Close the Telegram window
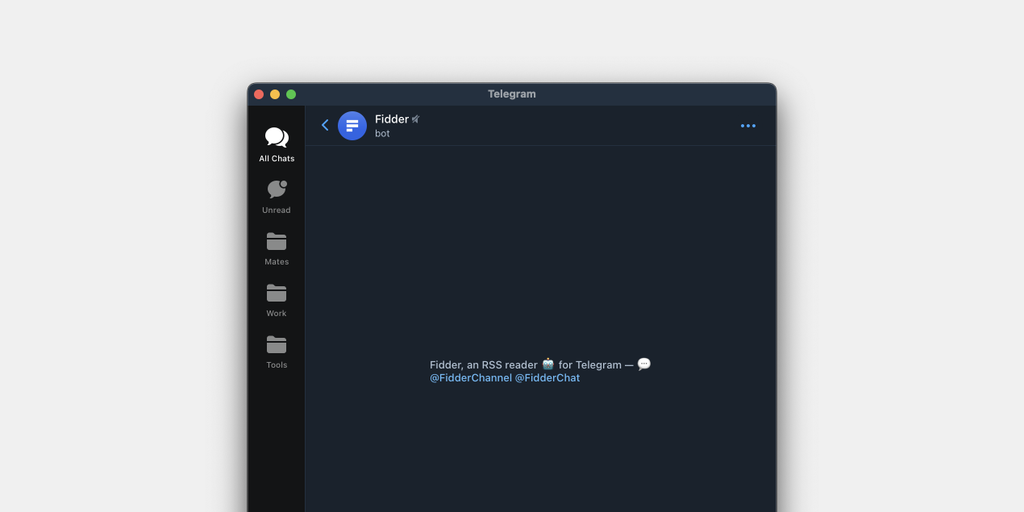 [x=259, y=94]
